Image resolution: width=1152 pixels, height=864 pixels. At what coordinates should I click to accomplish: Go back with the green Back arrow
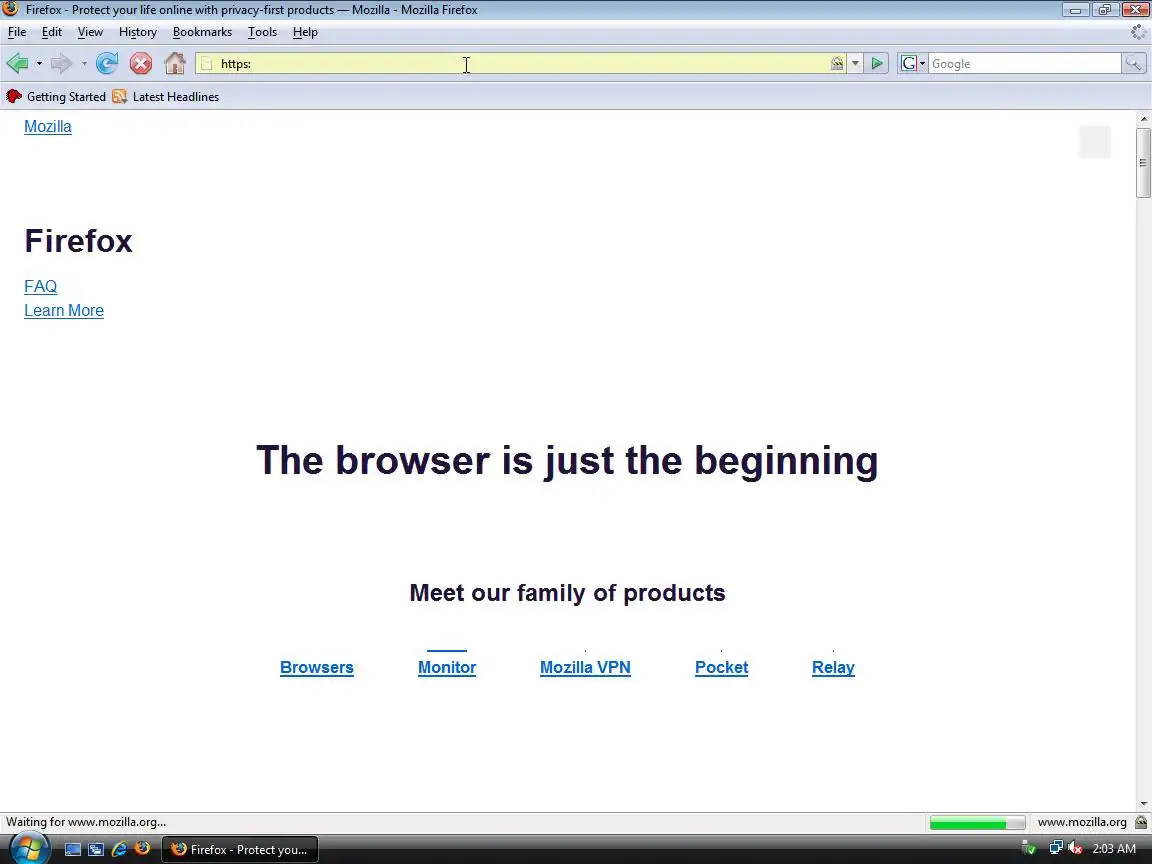click(x=18, y=64)
